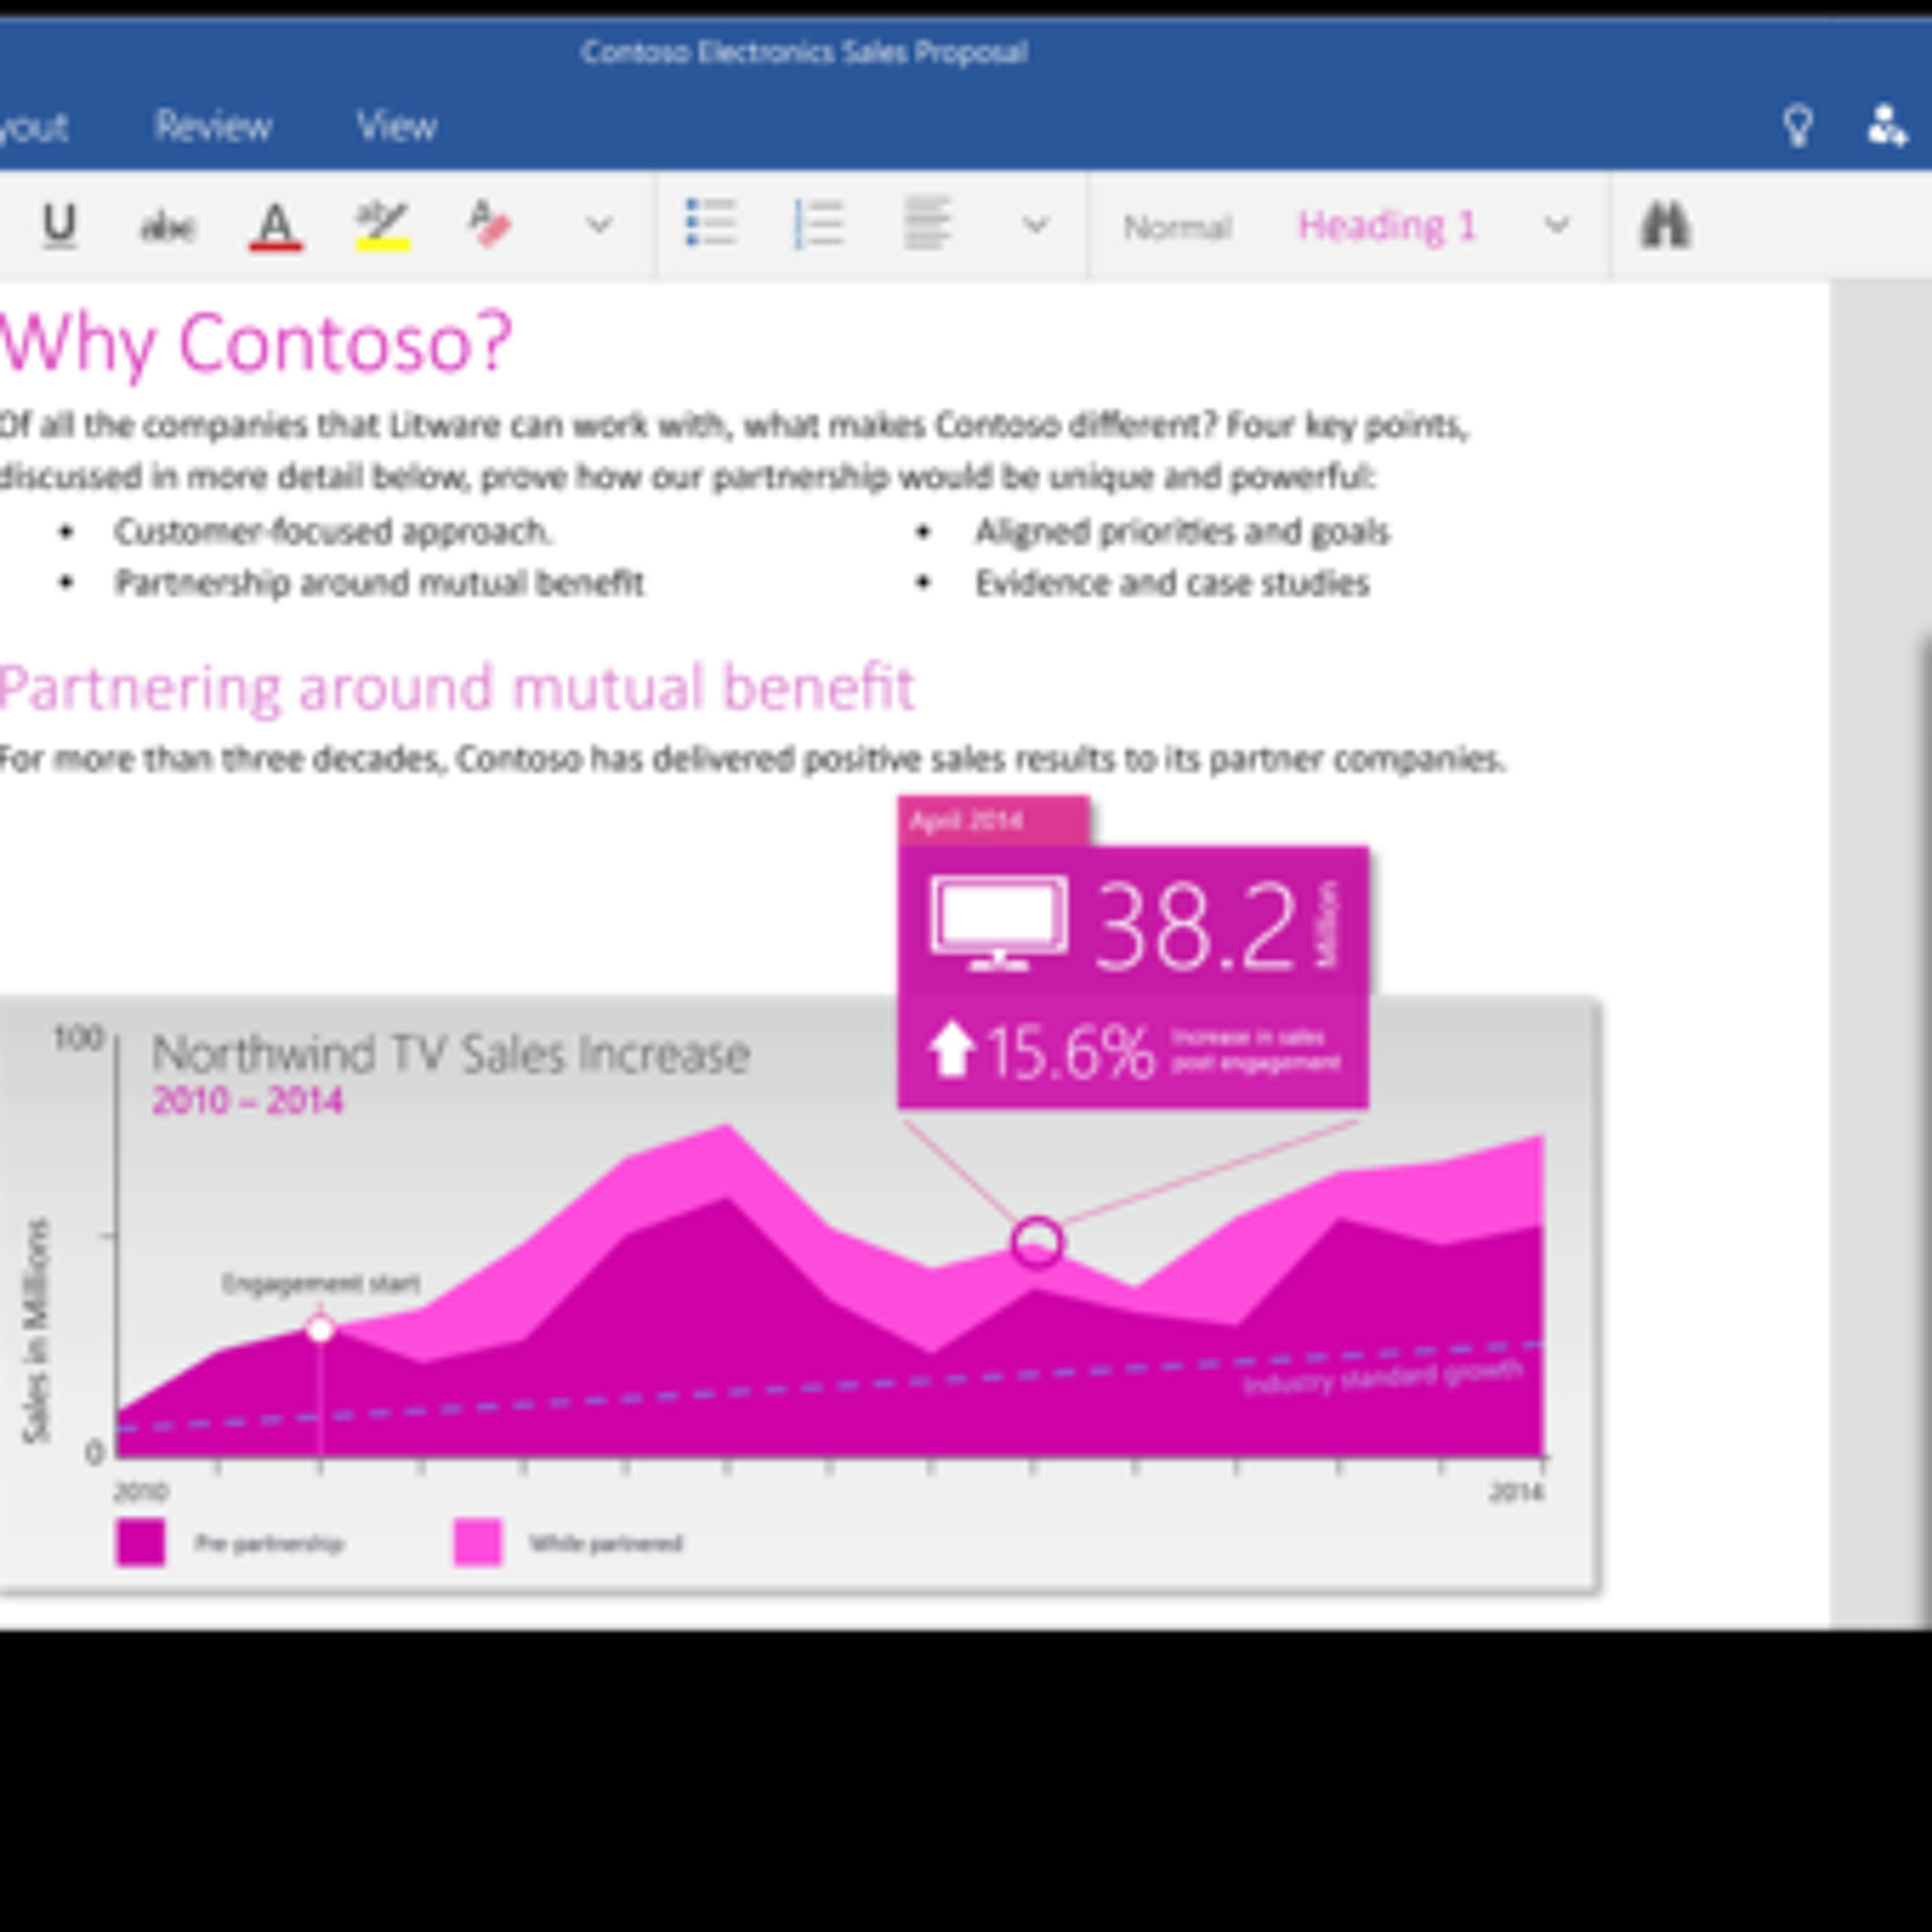Apply Heading 1 style
The image size is (1932, 1932).
pos(1386,226)
